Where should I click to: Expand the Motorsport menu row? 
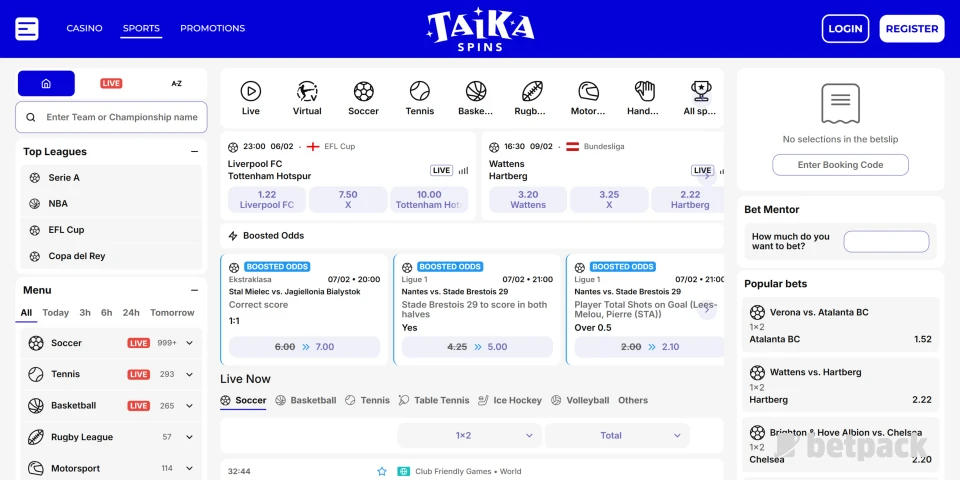pyautogui.click(x=189, y=468)
